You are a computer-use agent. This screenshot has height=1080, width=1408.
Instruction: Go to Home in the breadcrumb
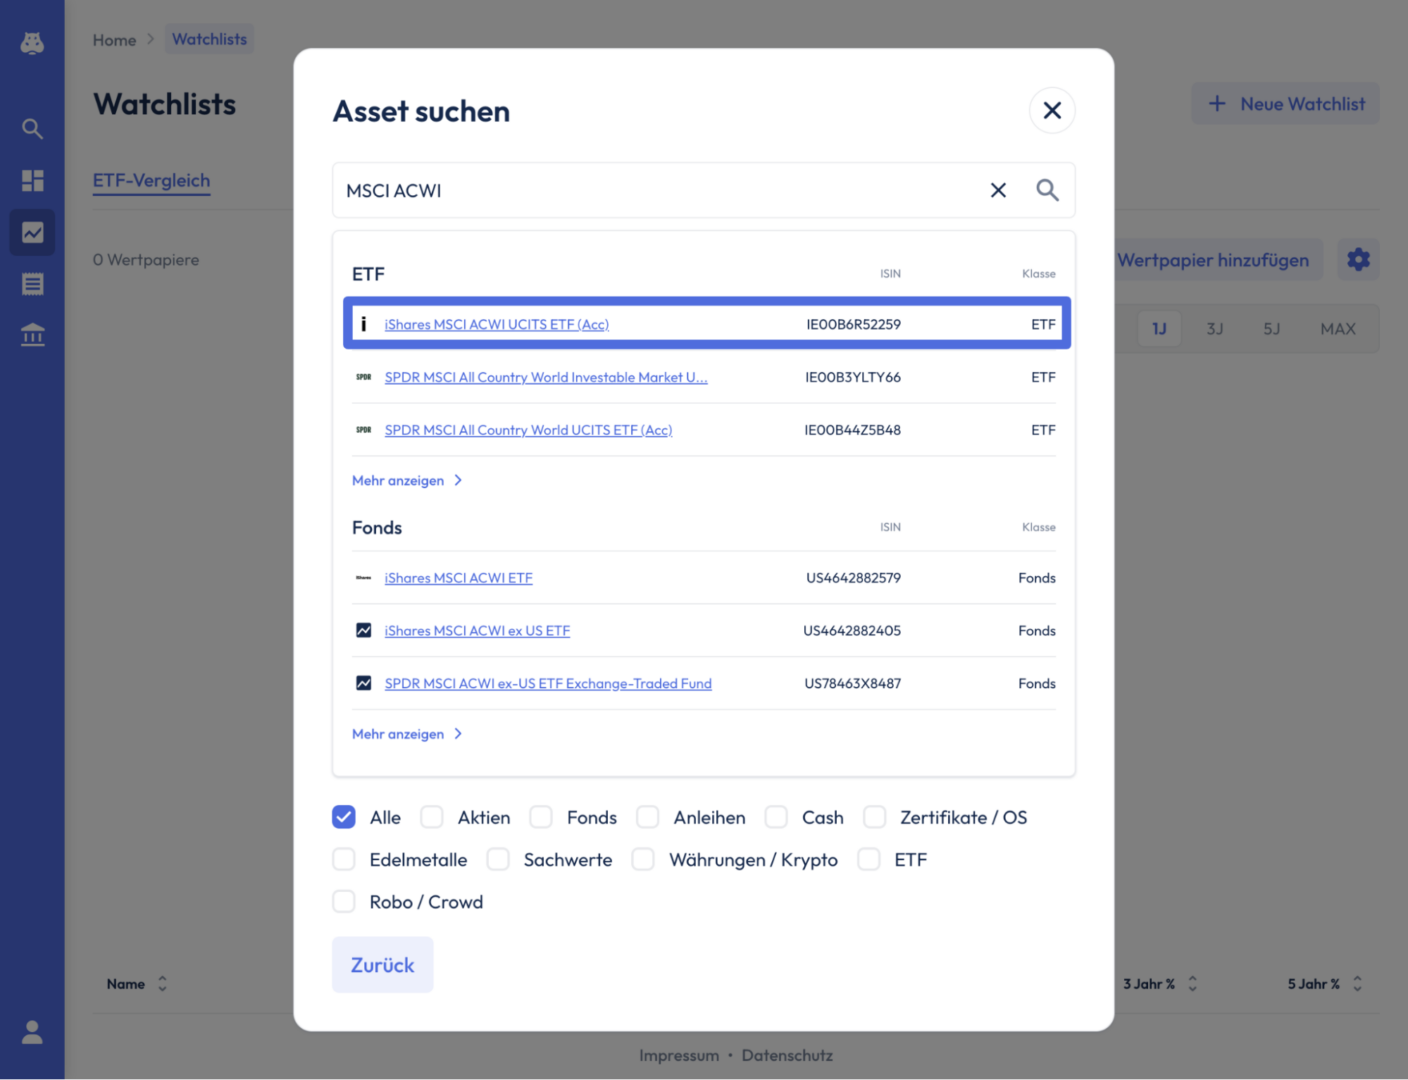114,40
